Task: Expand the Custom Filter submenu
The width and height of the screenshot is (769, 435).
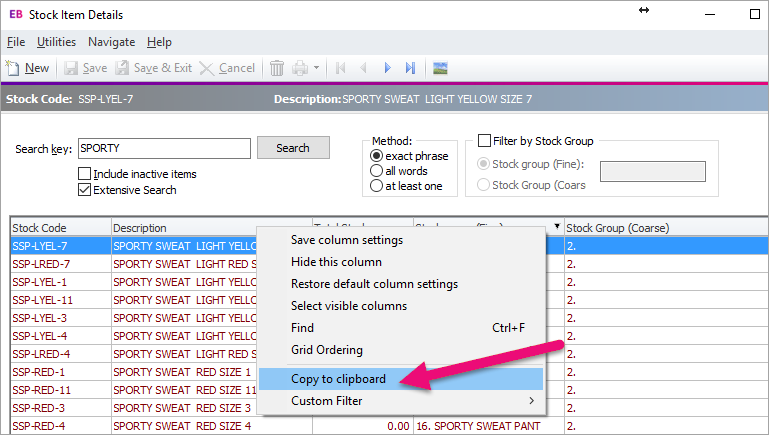Action: click(x=400, y=401)
